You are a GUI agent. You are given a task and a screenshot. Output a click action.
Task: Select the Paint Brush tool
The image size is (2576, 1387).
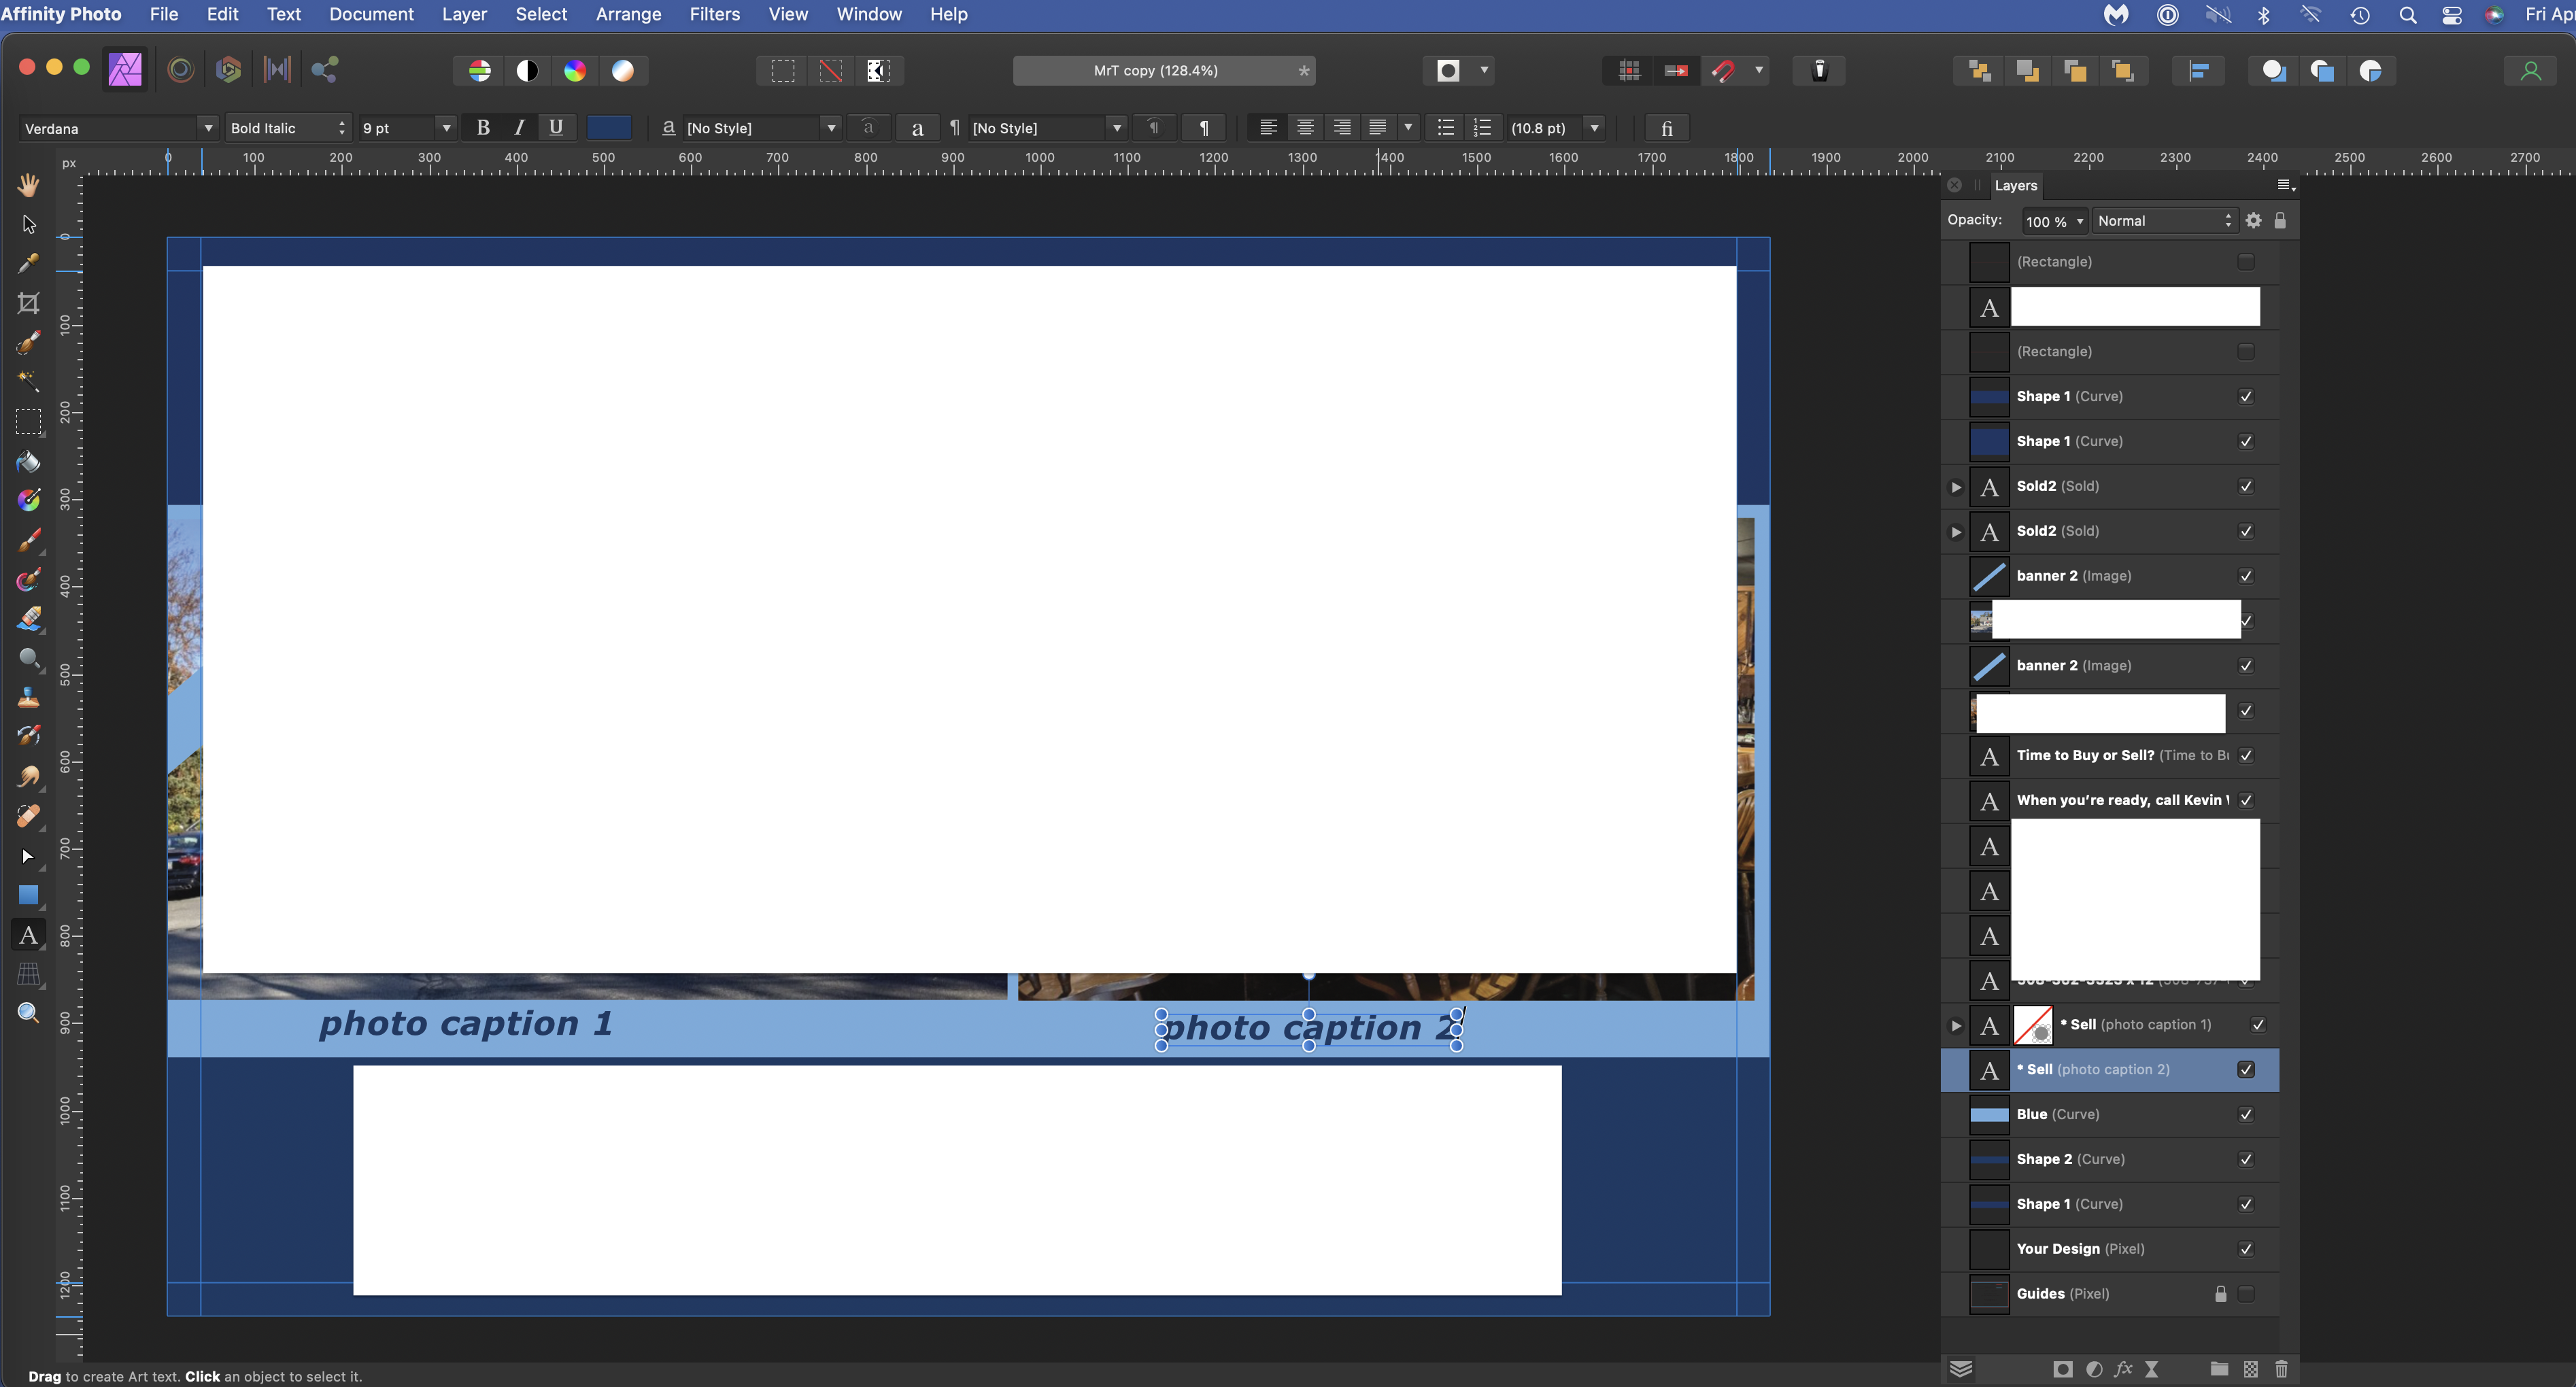(x=28, y=540)
